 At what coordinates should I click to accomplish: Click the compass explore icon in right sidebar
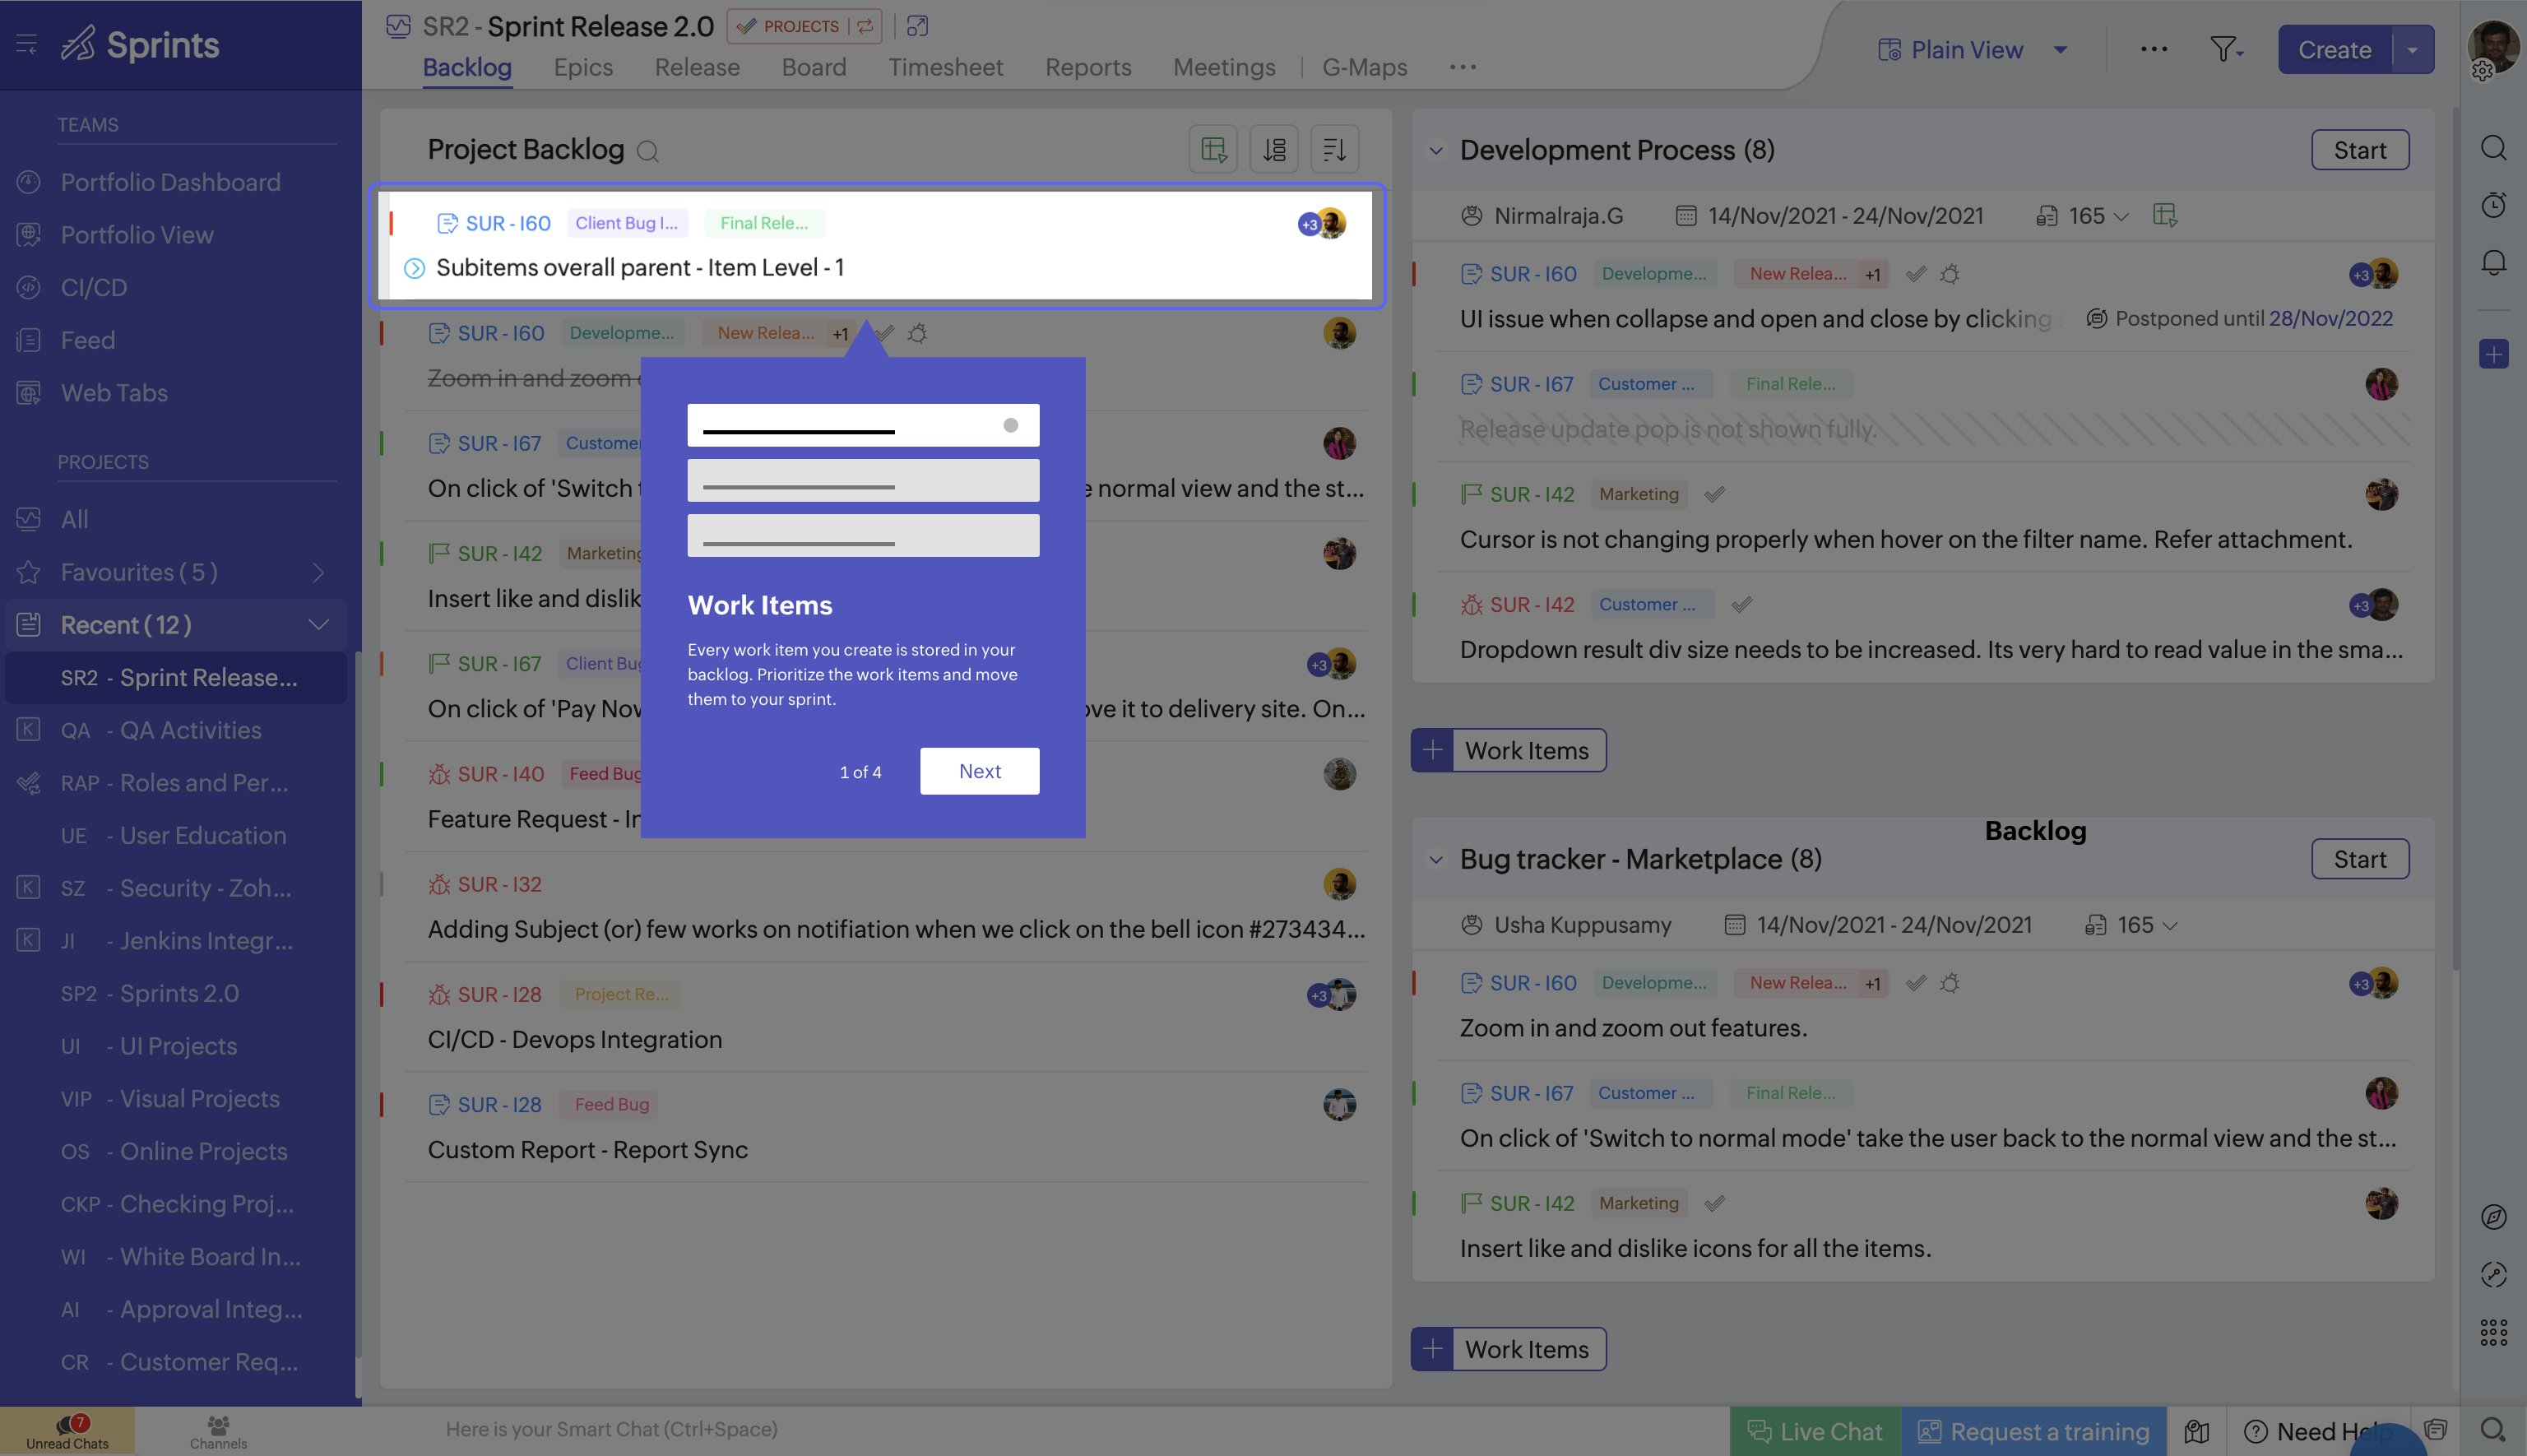(x=2494, y=1217)
